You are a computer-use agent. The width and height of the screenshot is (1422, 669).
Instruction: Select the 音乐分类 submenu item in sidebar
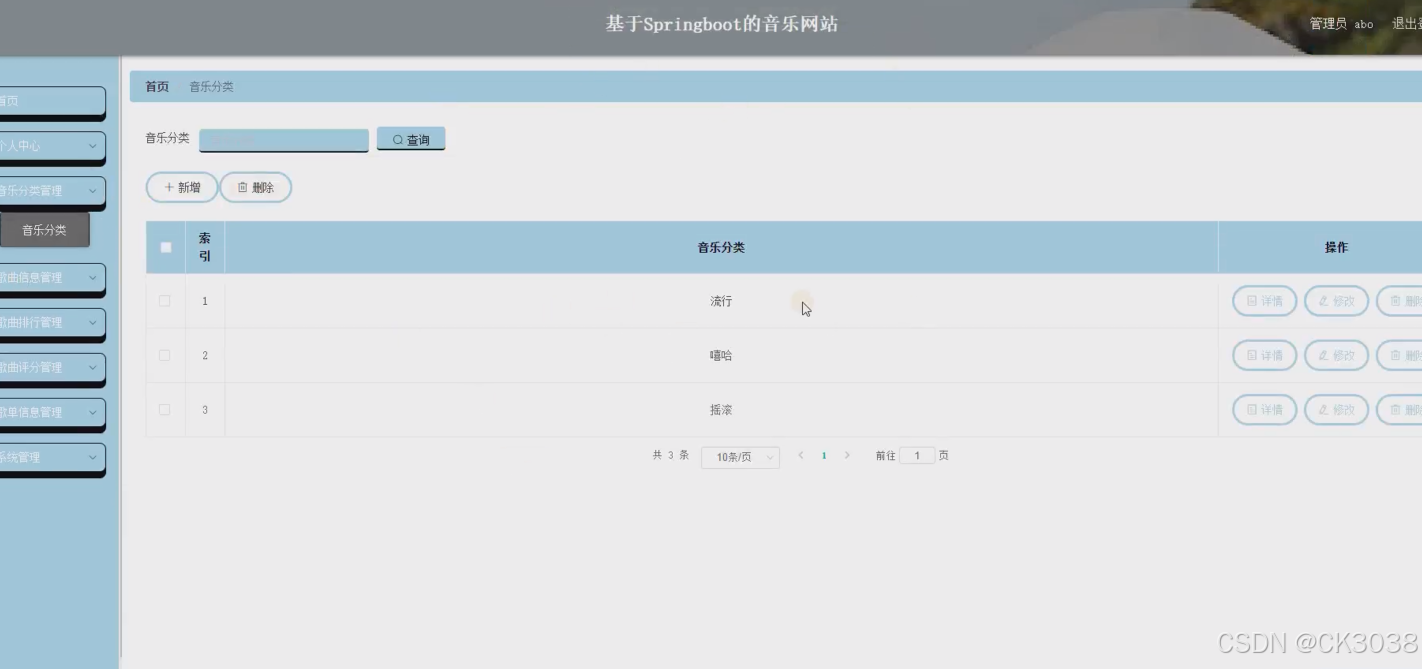point(45,230)
